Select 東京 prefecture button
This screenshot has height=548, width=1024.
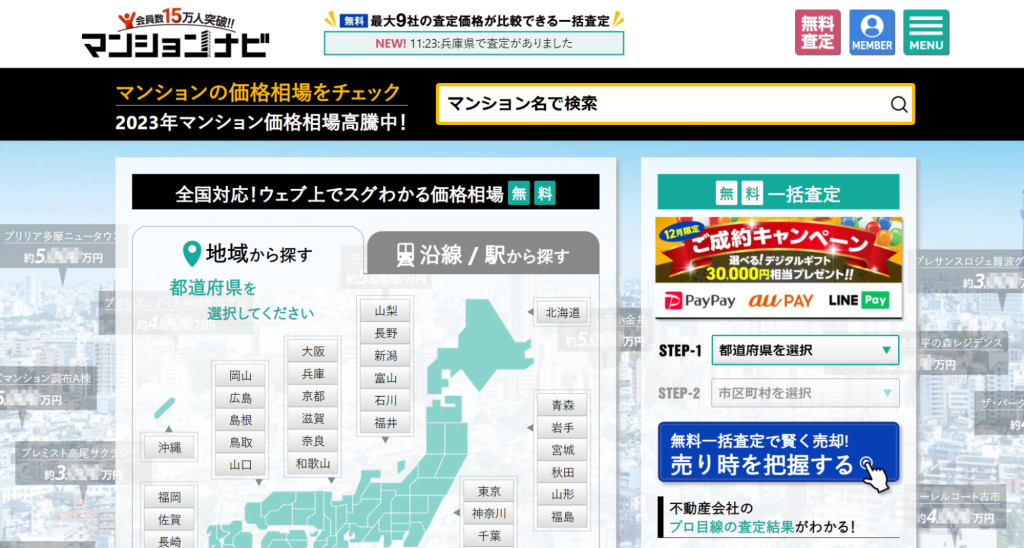pyautogui.click(x=489, y=491)
